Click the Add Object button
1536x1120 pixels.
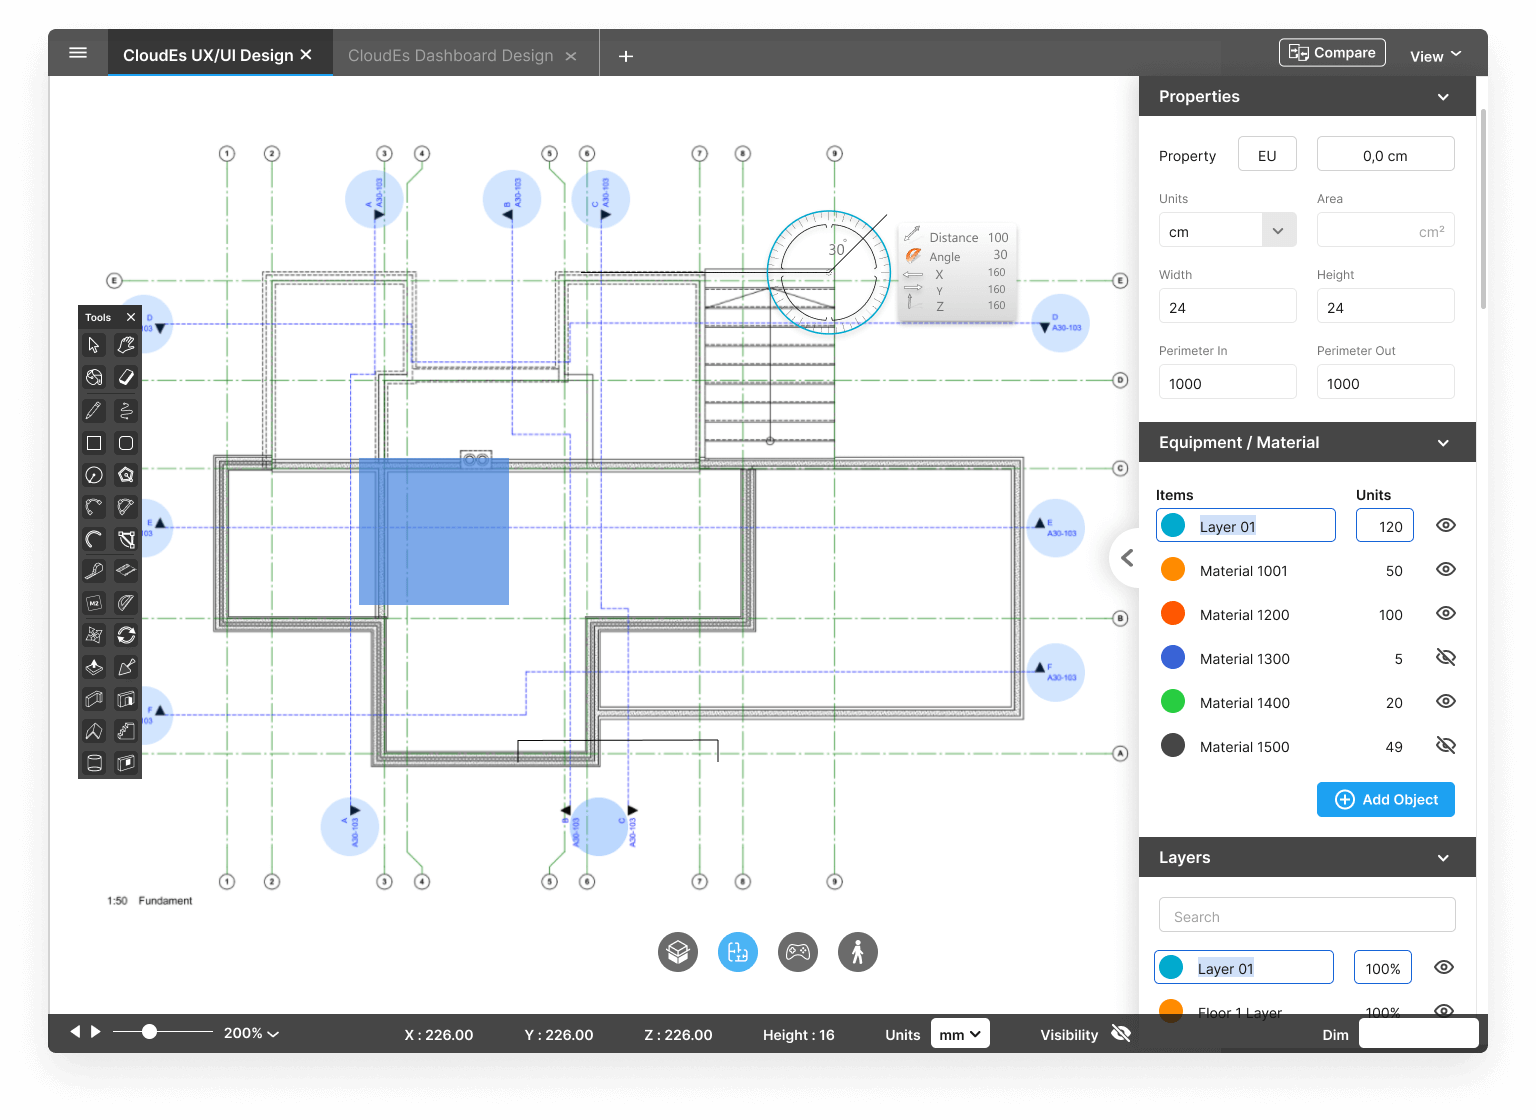(x=1385, y=800)
